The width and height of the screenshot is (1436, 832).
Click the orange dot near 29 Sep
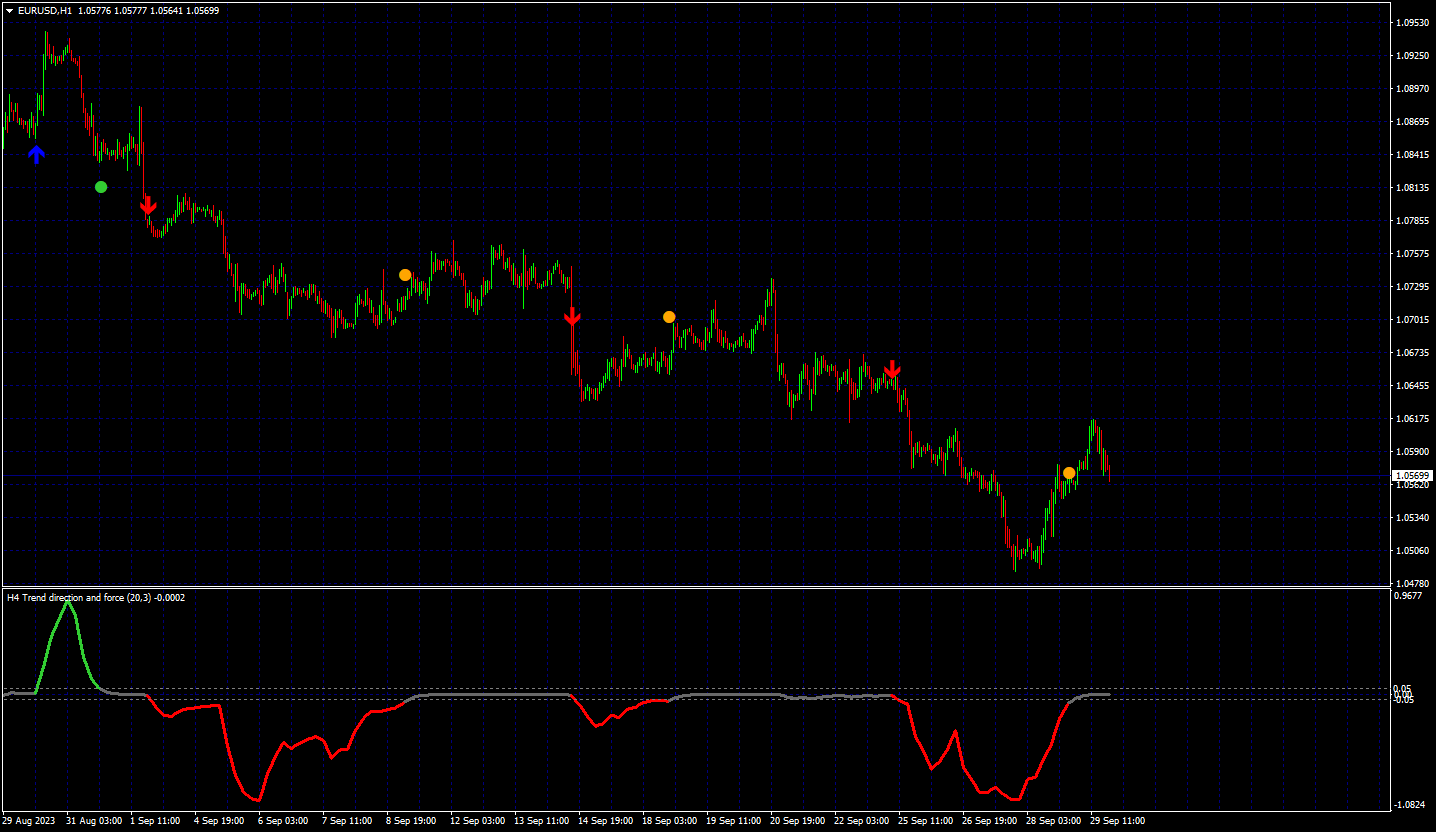(x=1069, y=473)
